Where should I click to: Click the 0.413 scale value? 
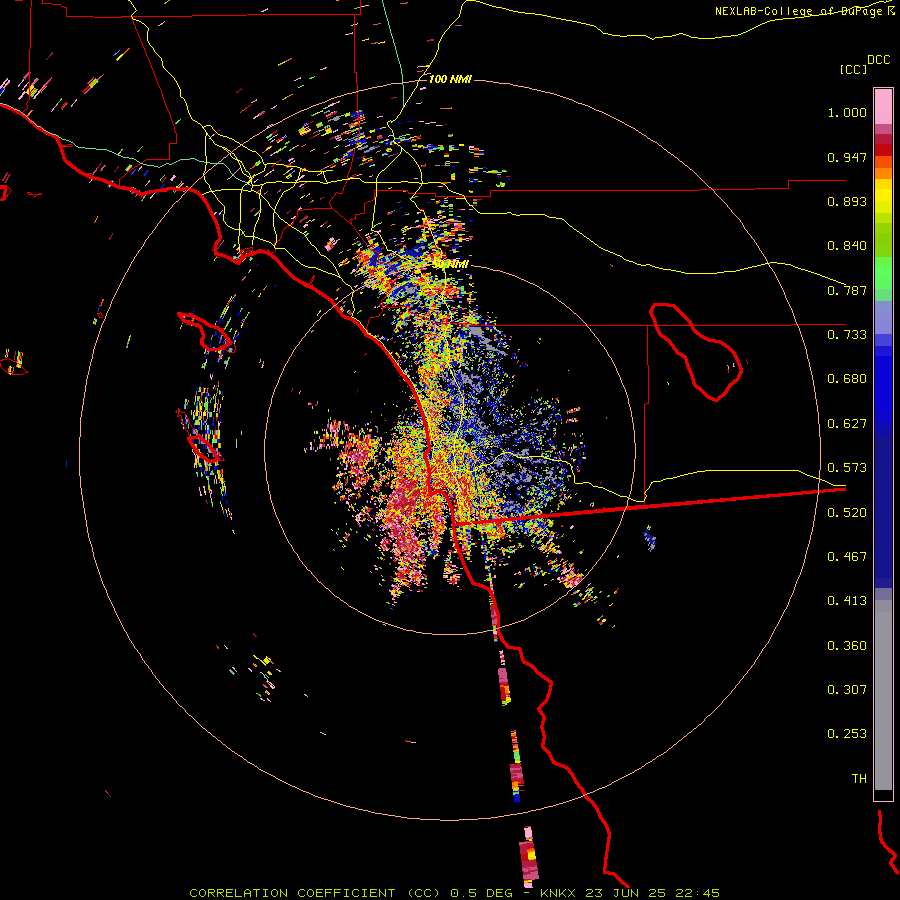[847, 601]
